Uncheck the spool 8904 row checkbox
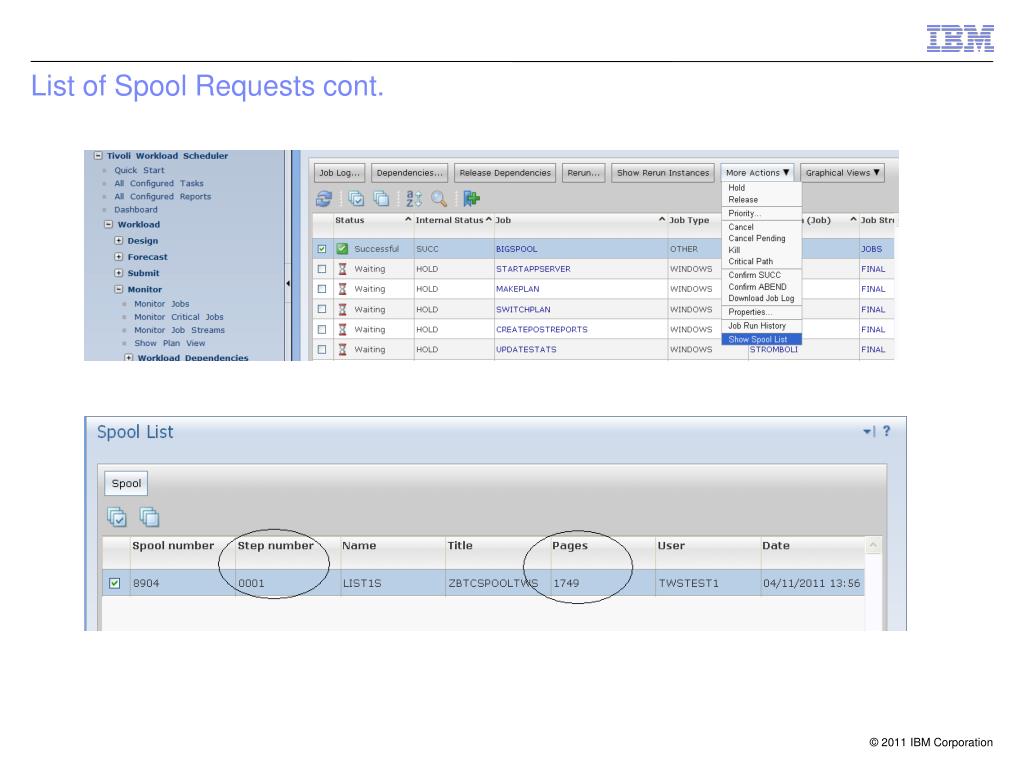 (x=115, y=583)
